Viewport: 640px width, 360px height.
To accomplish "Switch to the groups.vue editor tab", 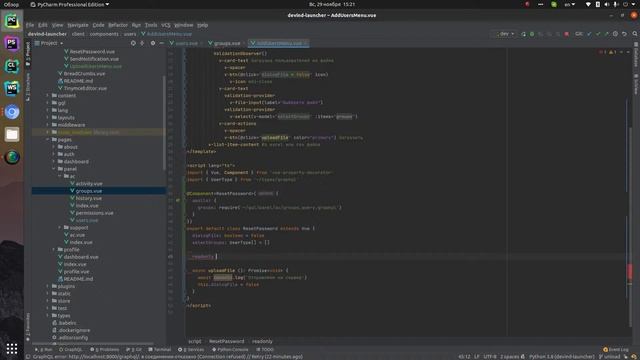I will coord(227,43).
